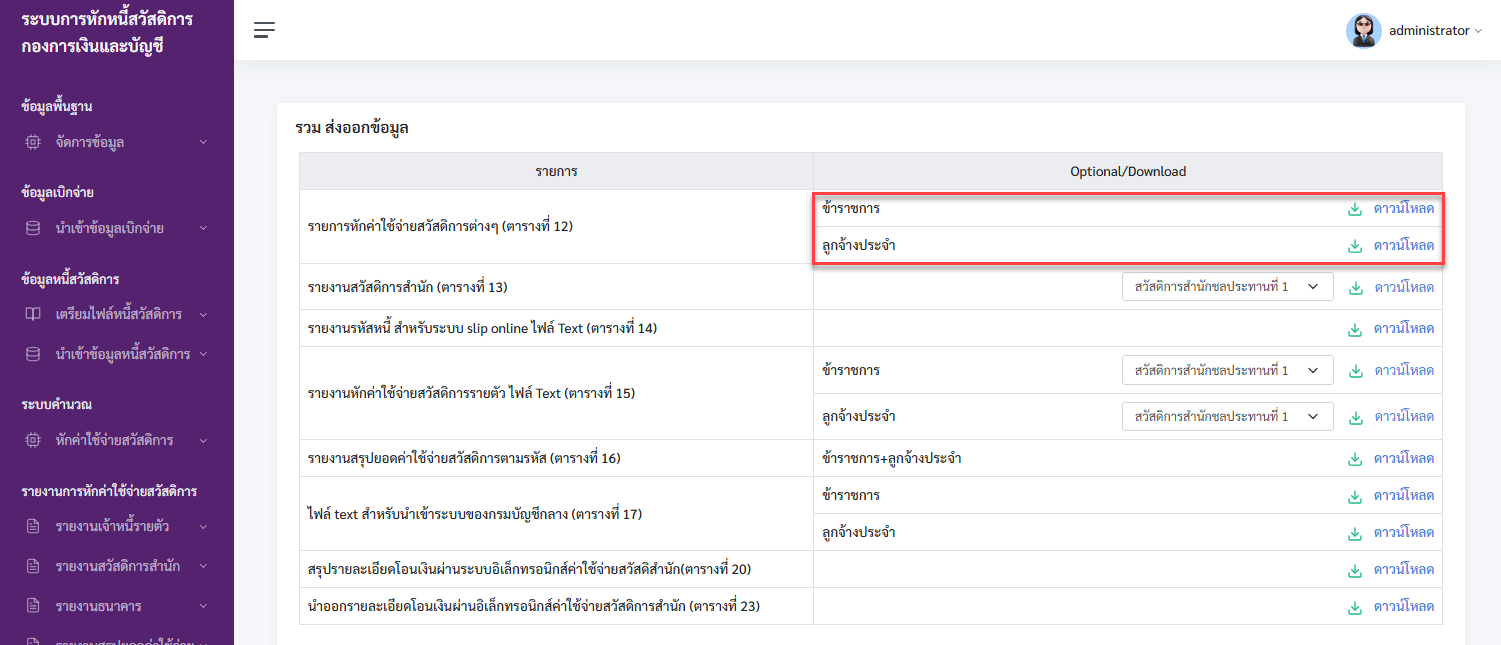Open the สวัสดิการสำนัก dropdown for ลูกจ้างประจำ in ตารางที่ 15

coord(1228,416)
